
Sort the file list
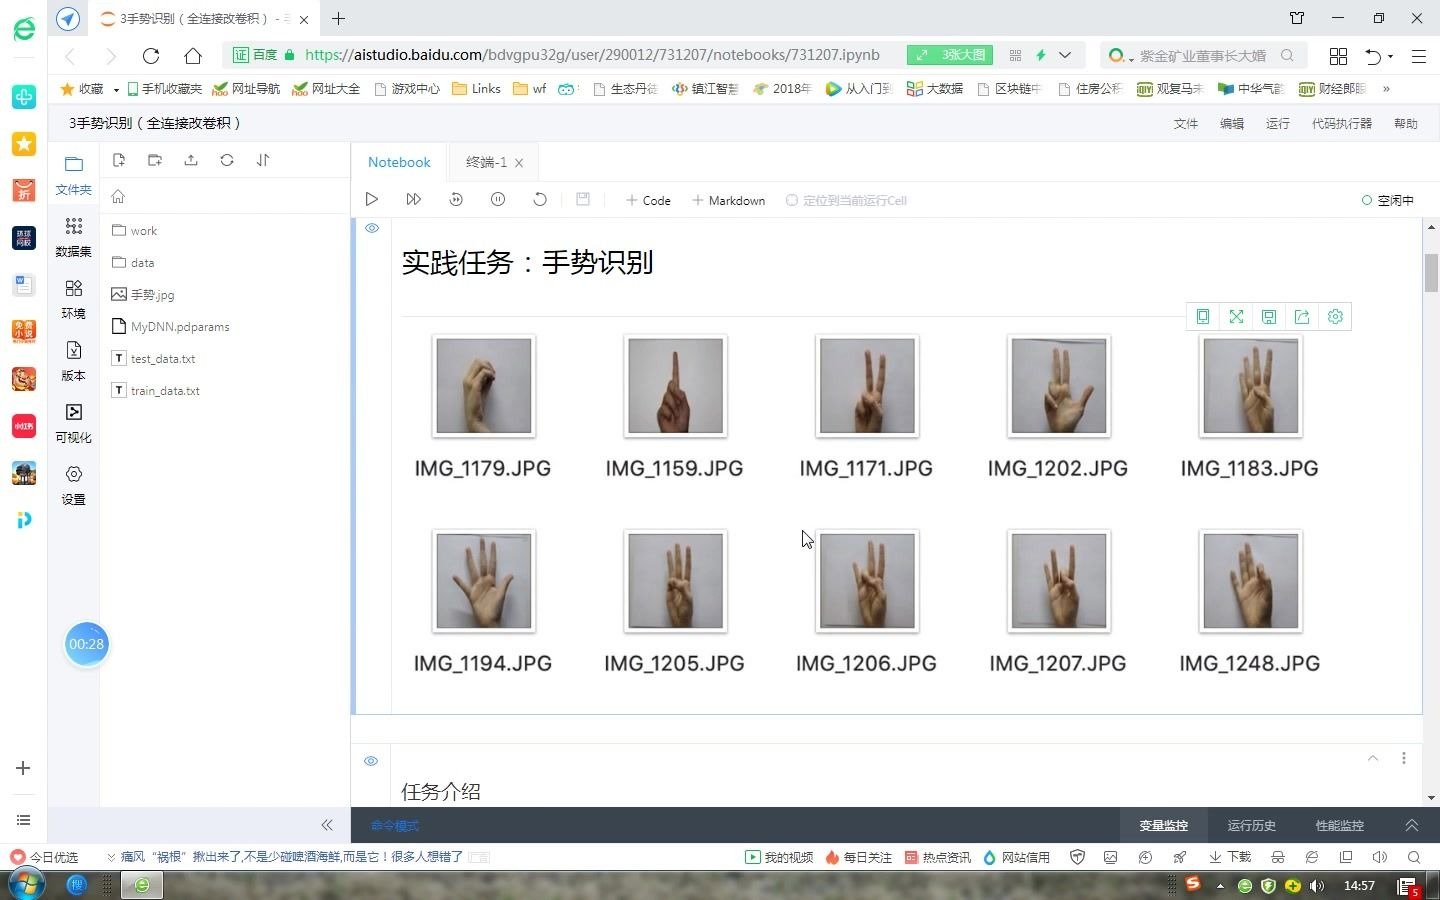tap(263, 160)
